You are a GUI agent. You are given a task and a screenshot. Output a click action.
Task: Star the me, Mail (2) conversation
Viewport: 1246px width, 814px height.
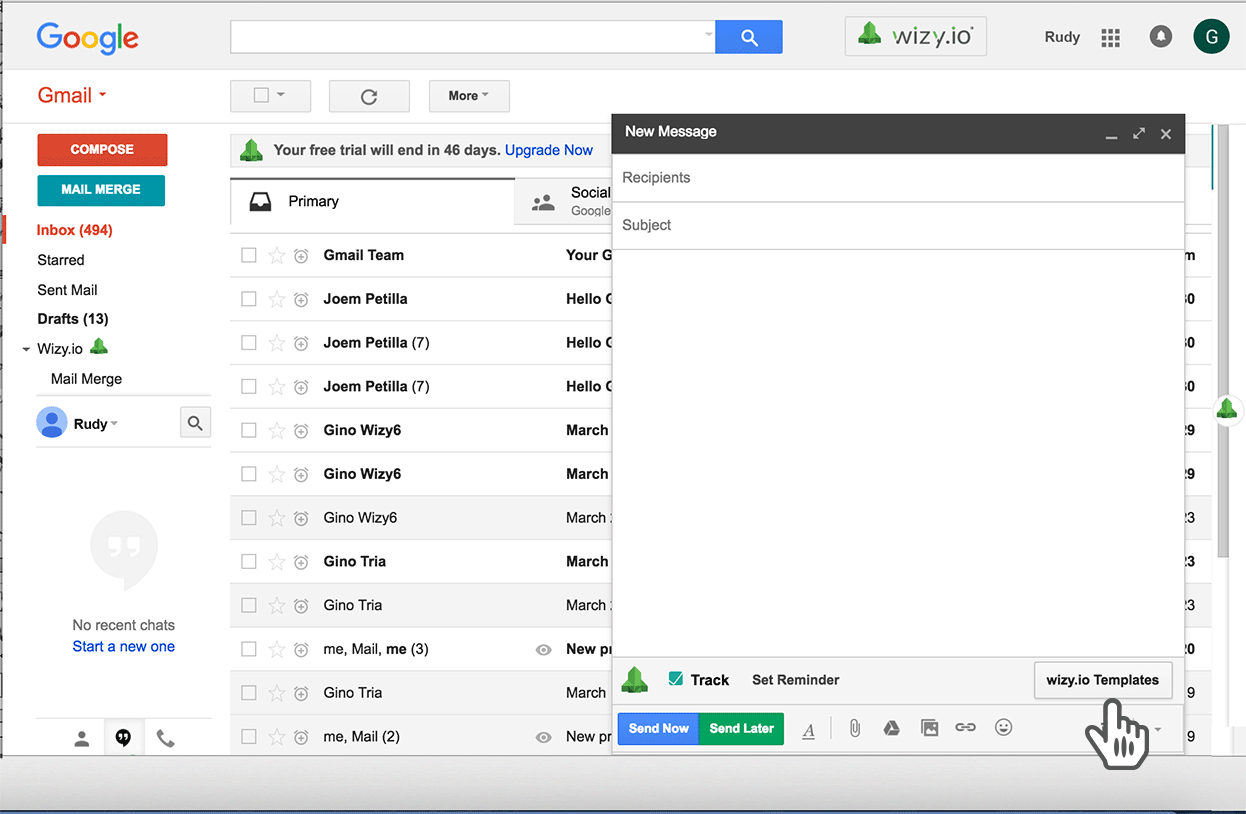click(277, 737)
